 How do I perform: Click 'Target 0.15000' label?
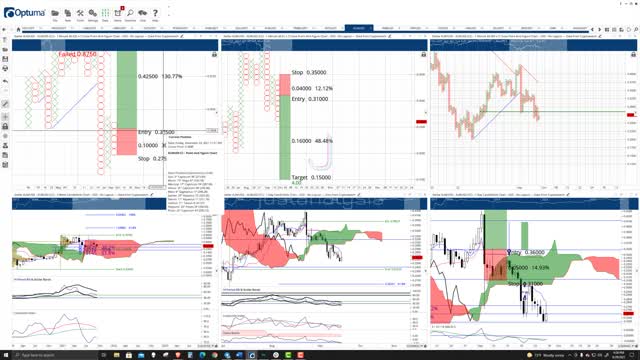click(311, 178)
